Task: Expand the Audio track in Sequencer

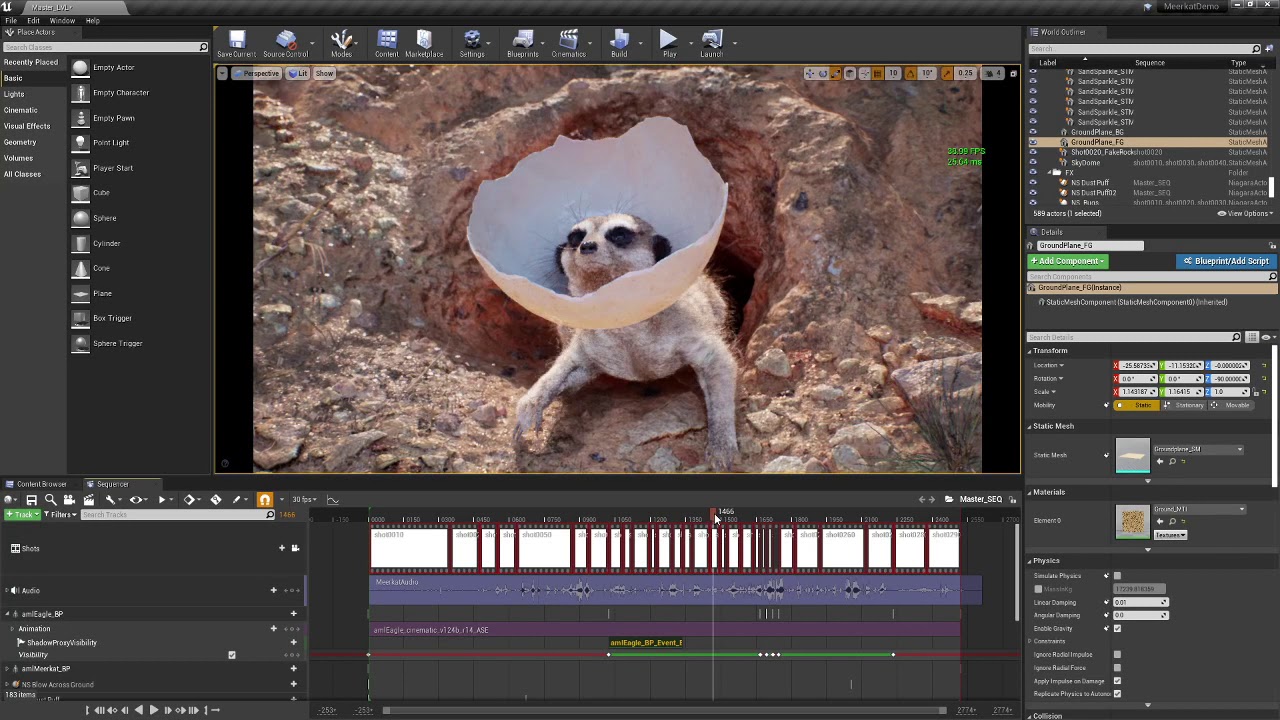Action: [x=6, y=591]
